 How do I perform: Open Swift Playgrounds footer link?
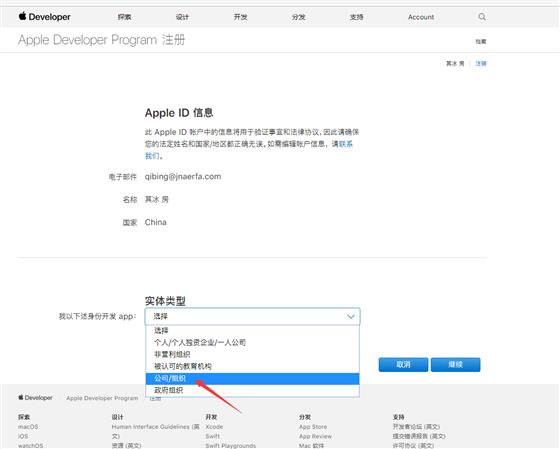pyautogui.click(x=231, y=445)
